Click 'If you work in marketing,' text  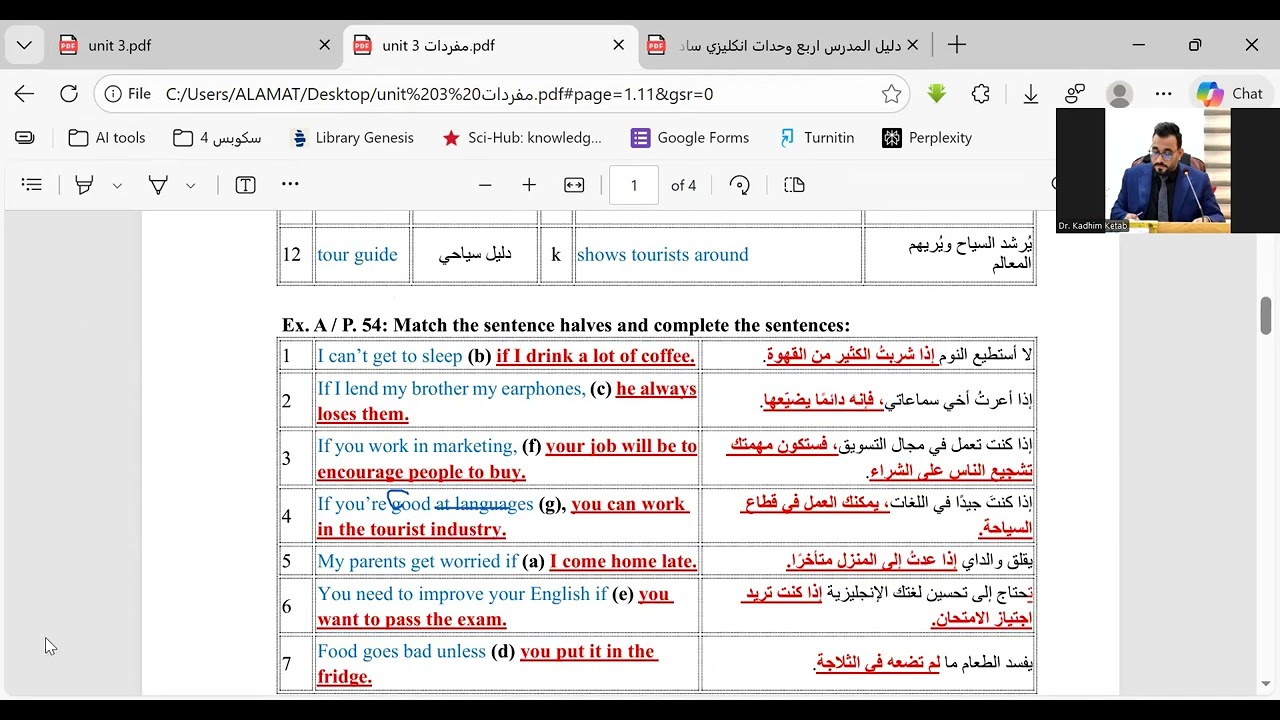click(417, 446)
